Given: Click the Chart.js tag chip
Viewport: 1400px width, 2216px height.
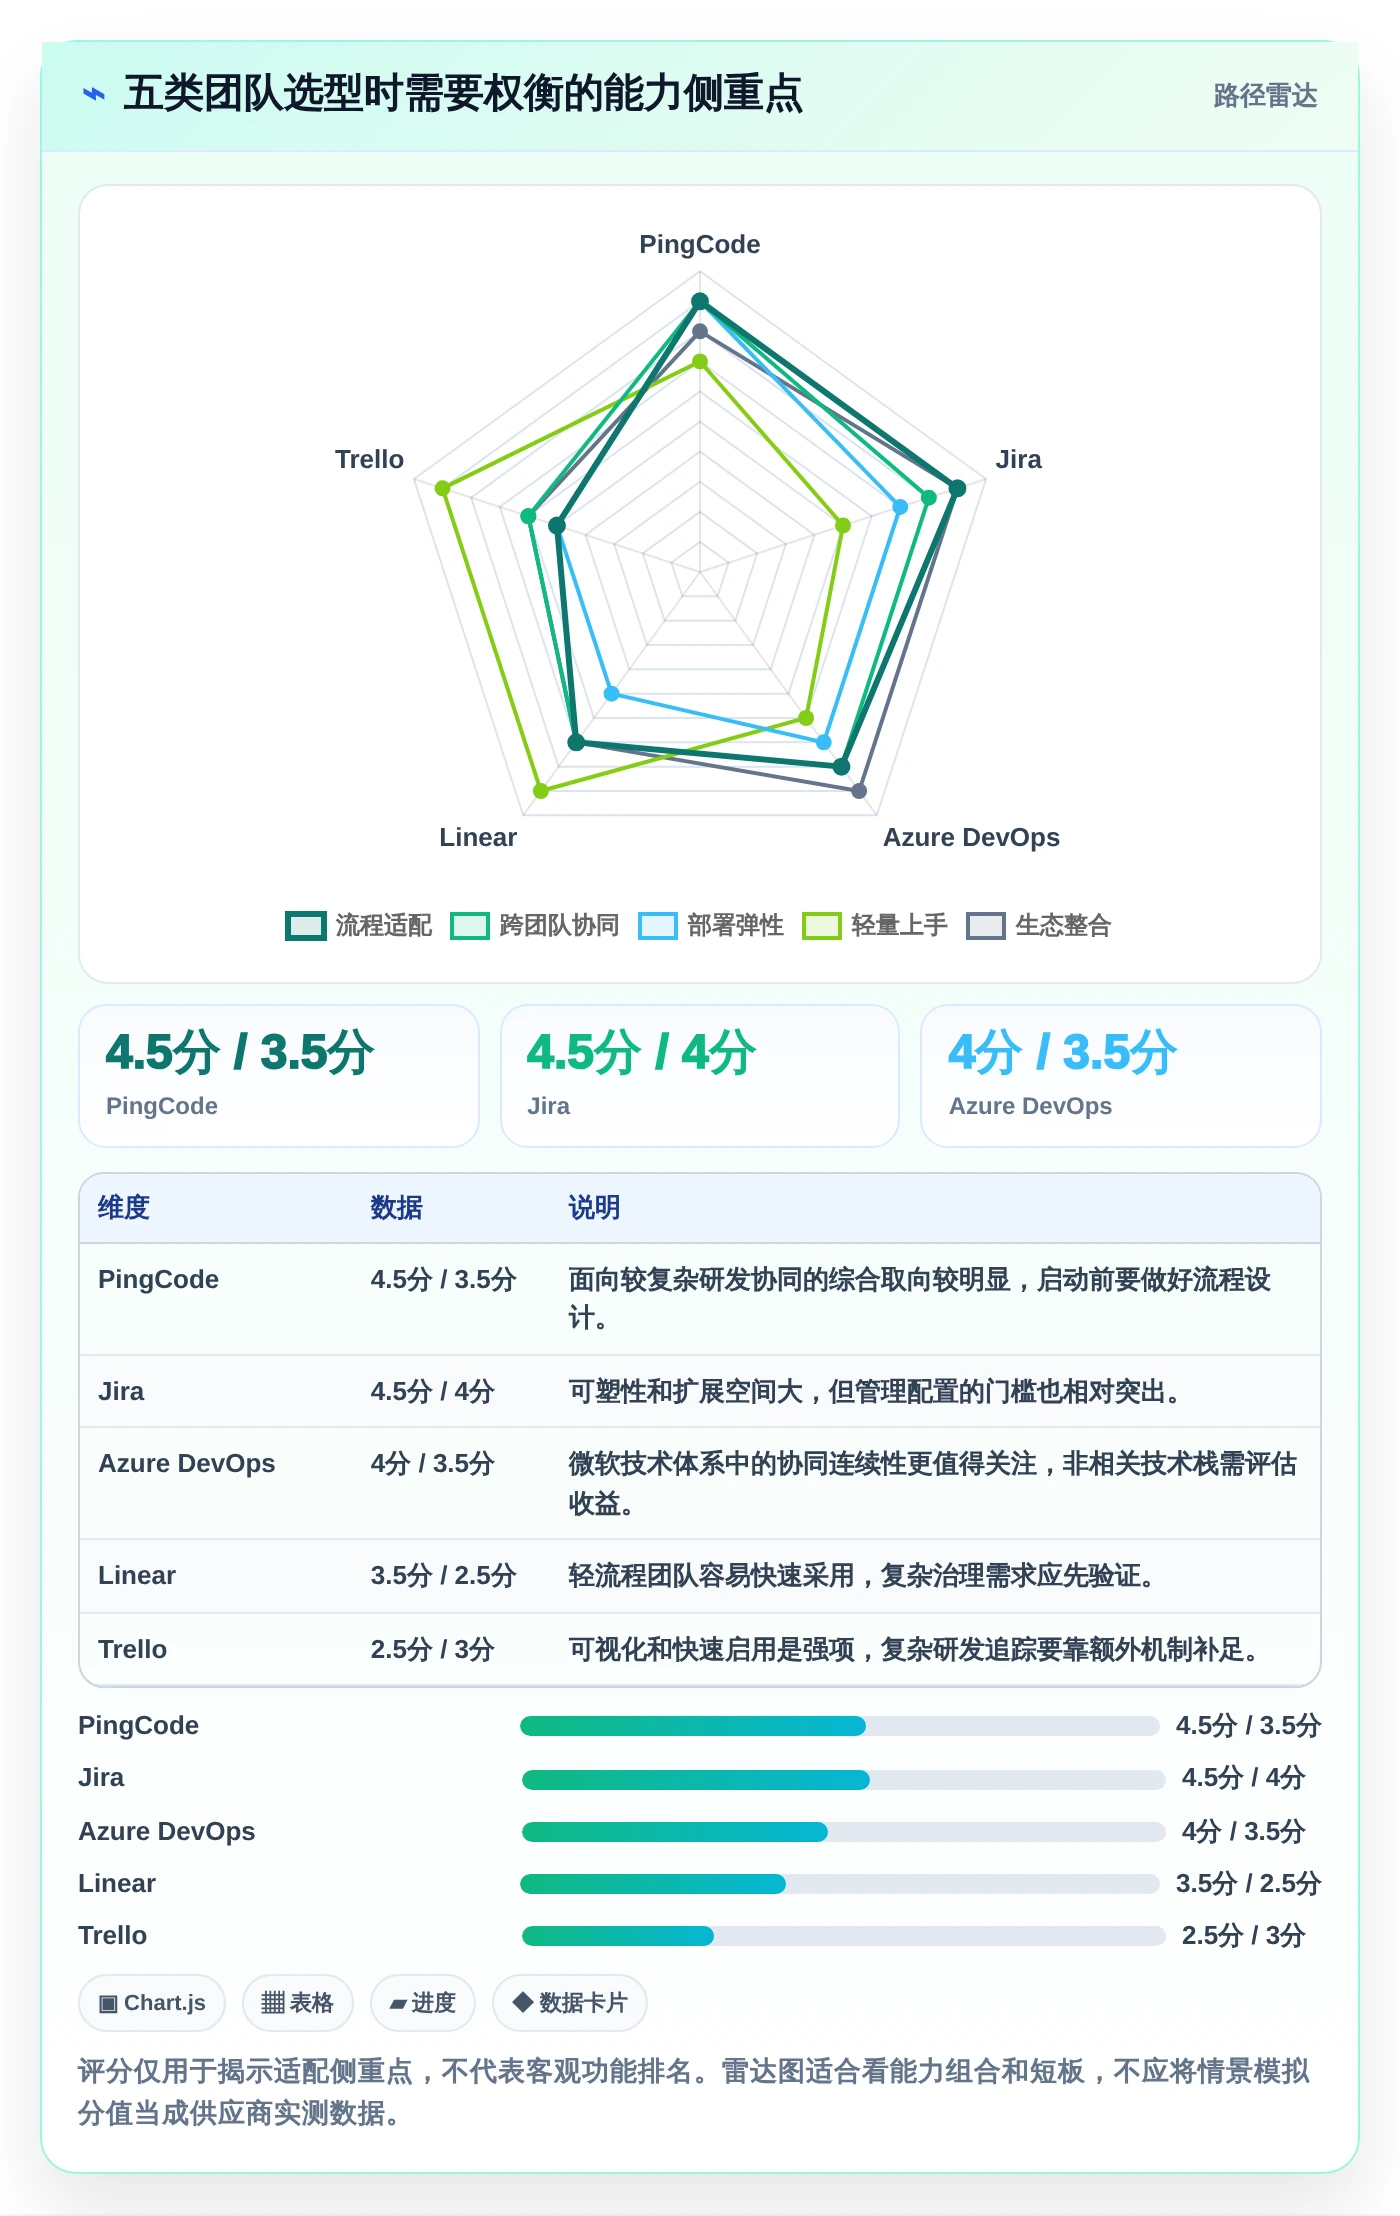Looking at the screenshot, I should pyautogui.click(x=152, y=2003).
